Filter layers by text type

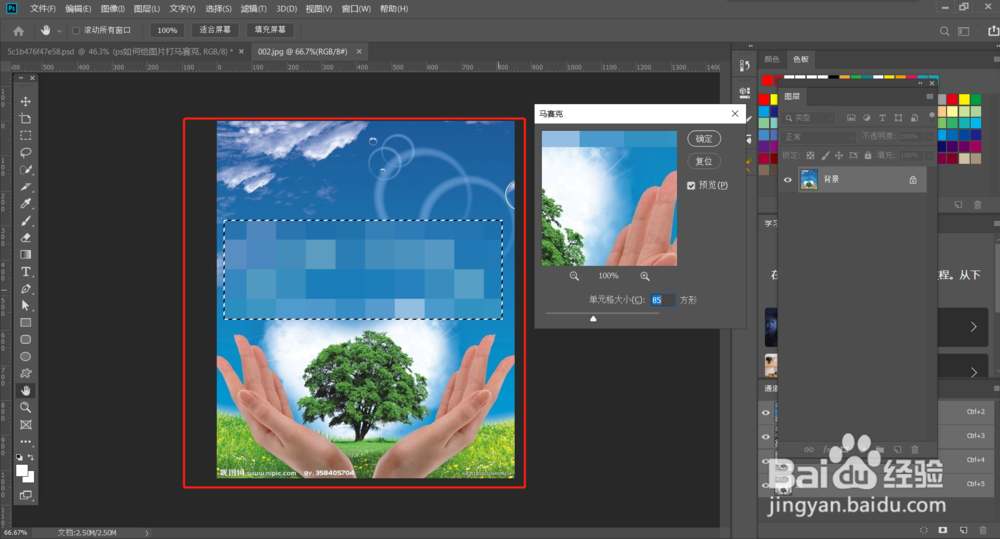click(x=882, y=118)
